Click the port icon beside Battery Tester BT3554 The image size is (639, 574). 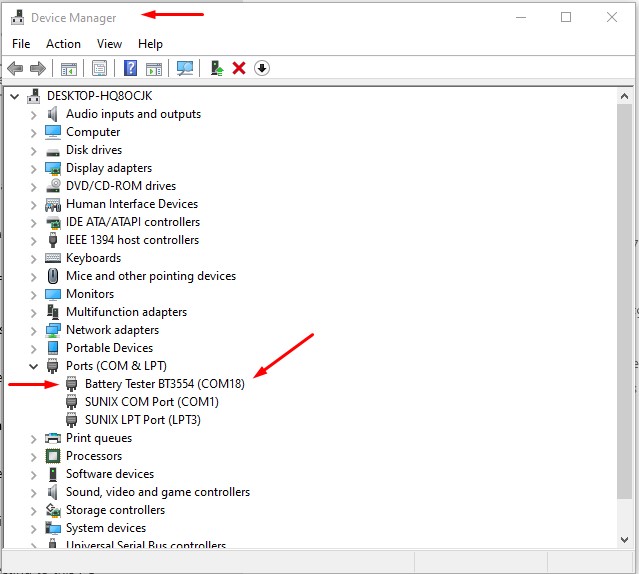pos(71,384)
